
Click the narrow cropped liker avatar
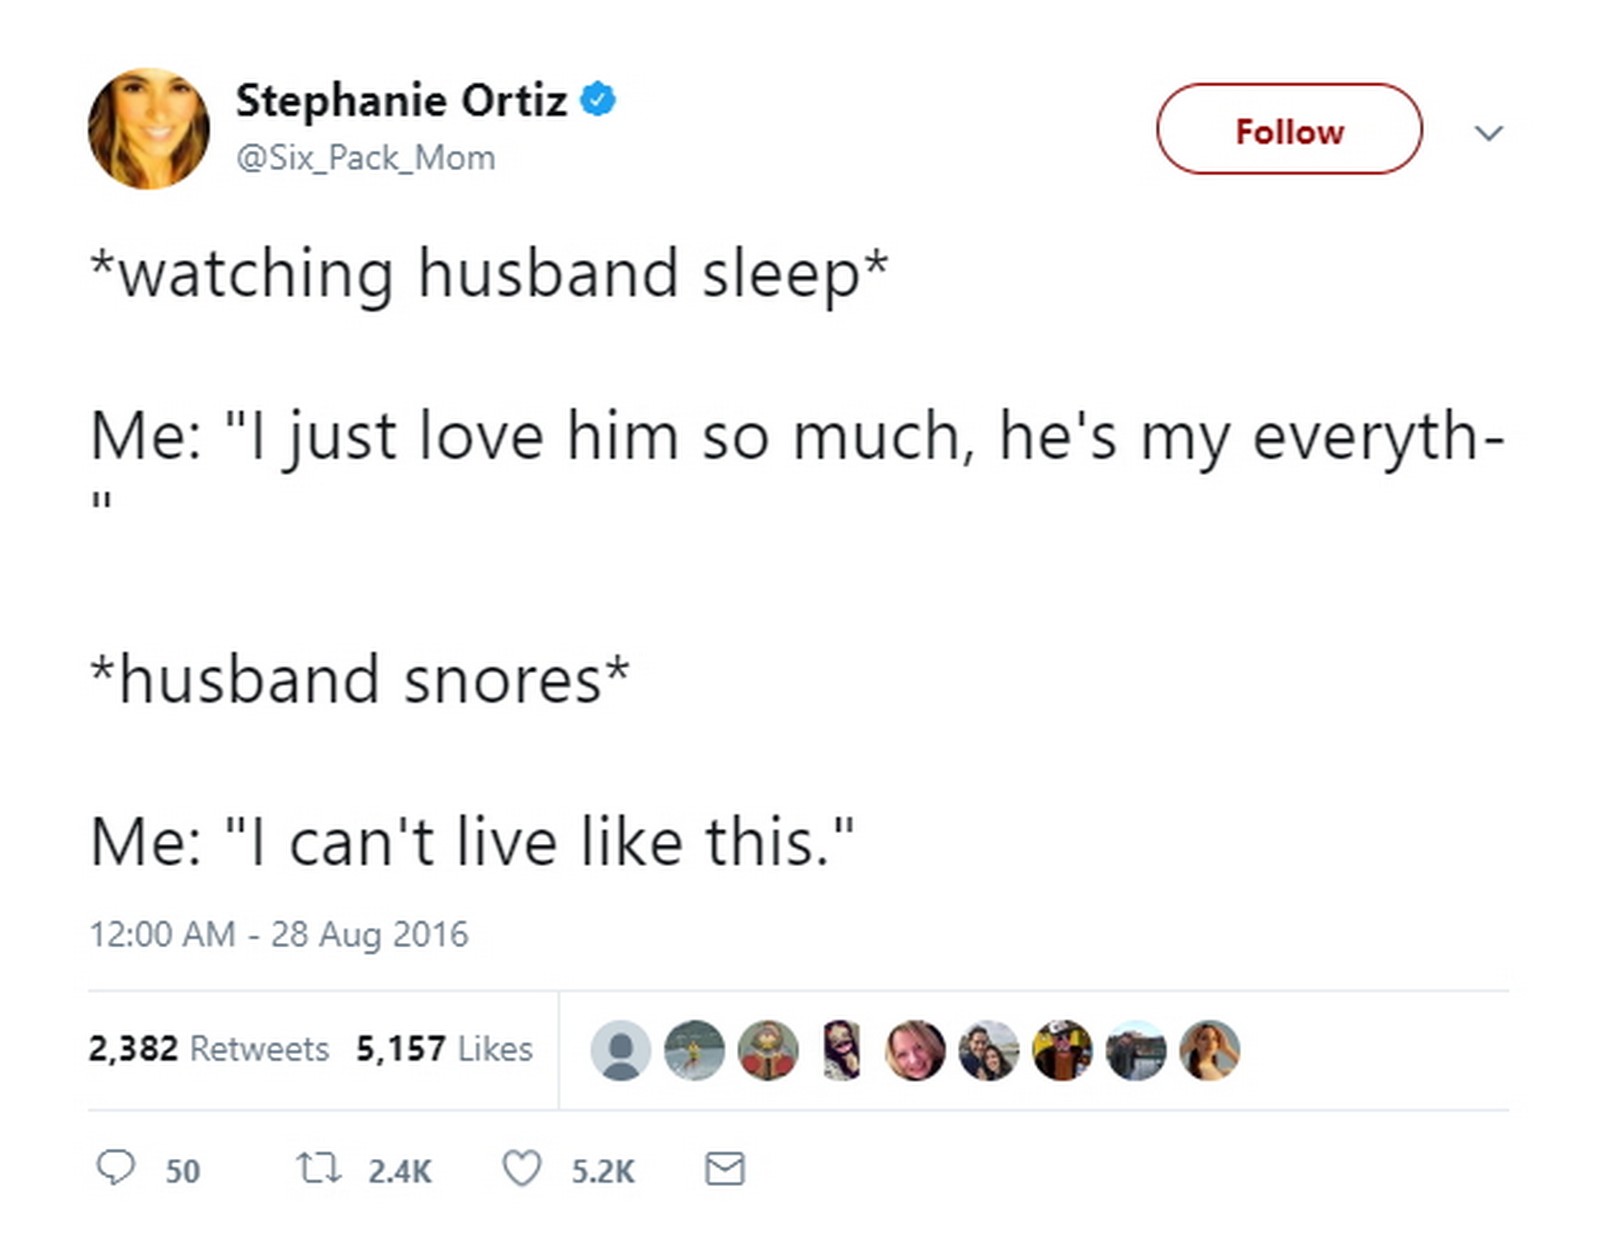(x=841, y=1050)
